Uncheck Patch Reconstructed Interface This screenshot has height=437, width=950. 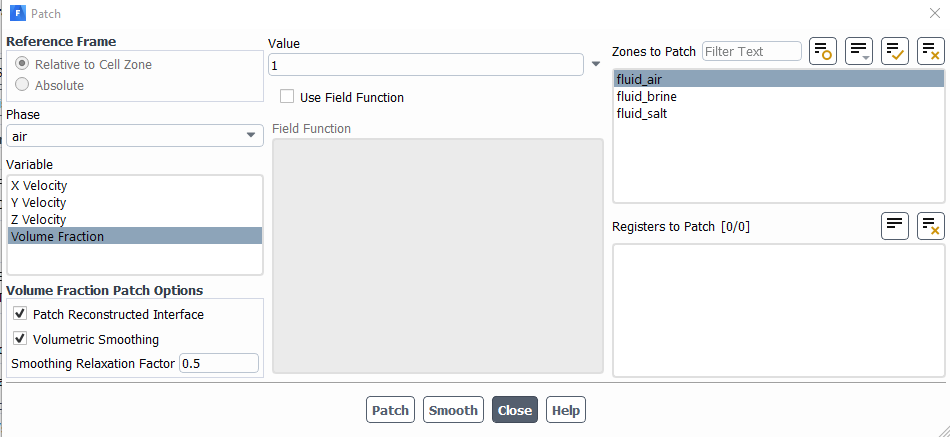[x=21, y=314]
